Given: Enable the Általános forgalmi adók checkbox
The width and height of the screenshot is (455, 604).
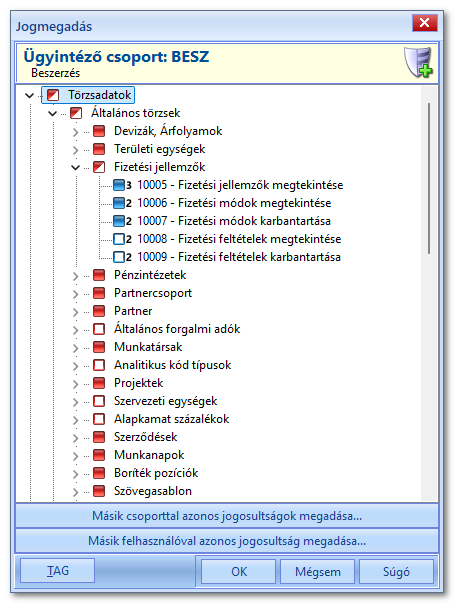Looking at the screenshot, I should pos(99,329).
